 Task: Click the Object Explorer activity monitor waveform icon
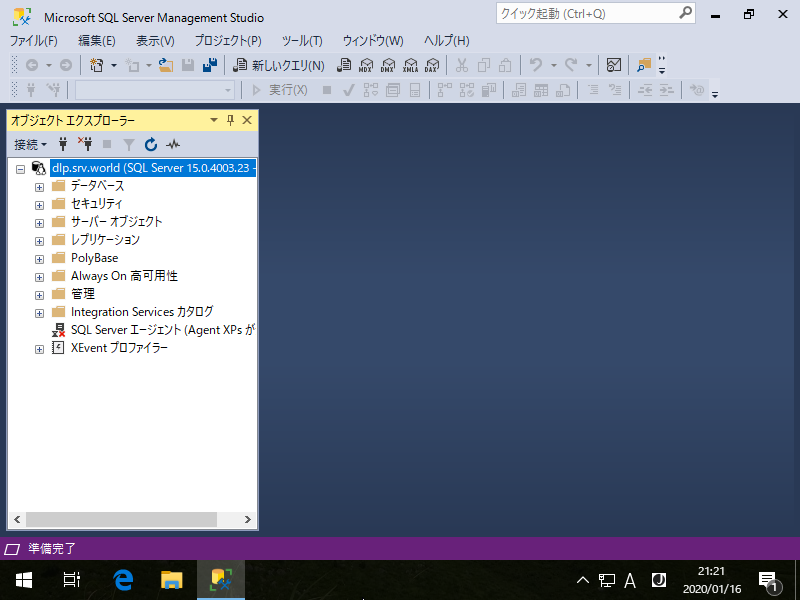point(173,144)
